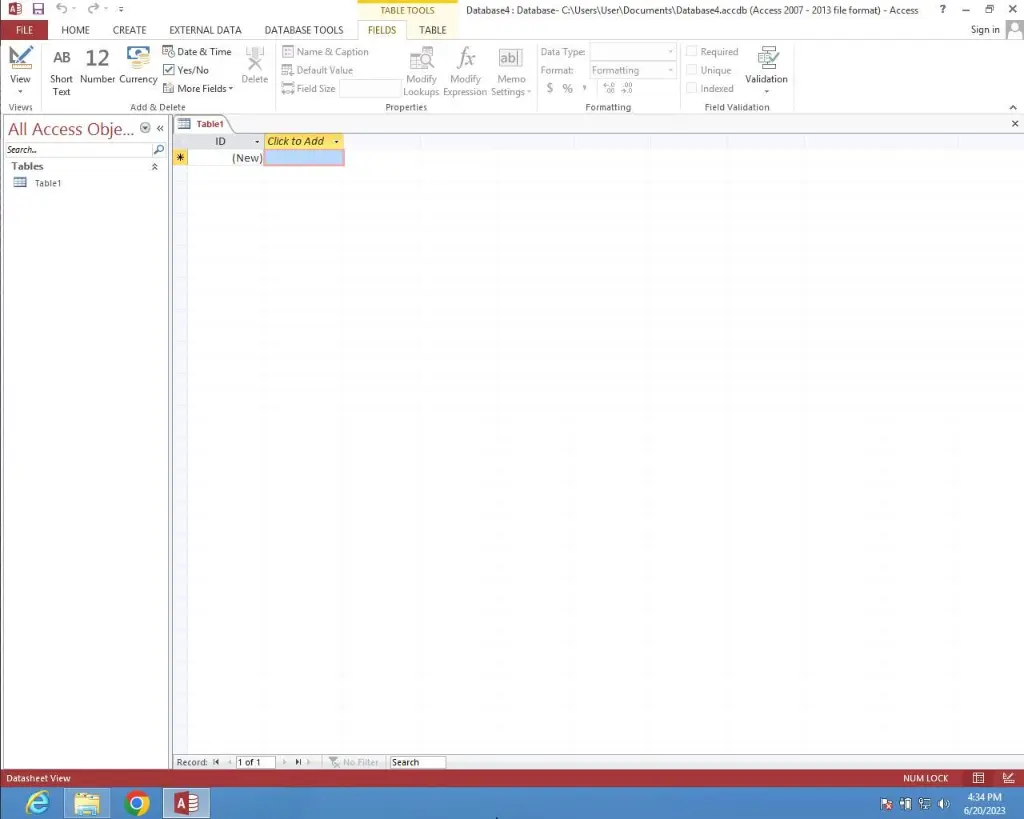Screen dimensions: 1024x819
Task: Open the All Access Objects category menu
Action: click(x=145, y=129)
